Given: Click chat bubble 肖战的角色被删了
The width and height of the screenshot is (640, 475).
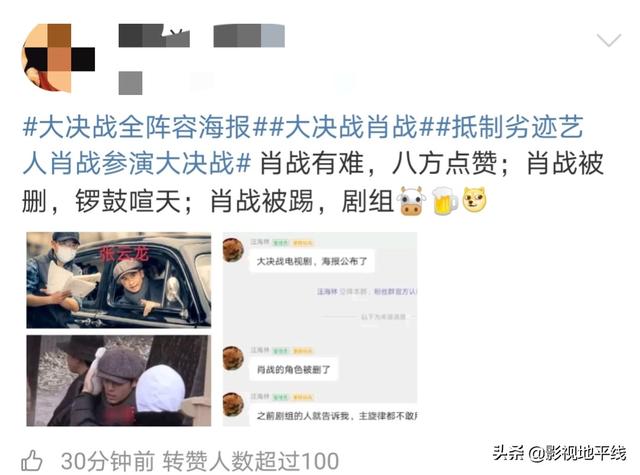Looking at the screenshot, I should 293,370.
